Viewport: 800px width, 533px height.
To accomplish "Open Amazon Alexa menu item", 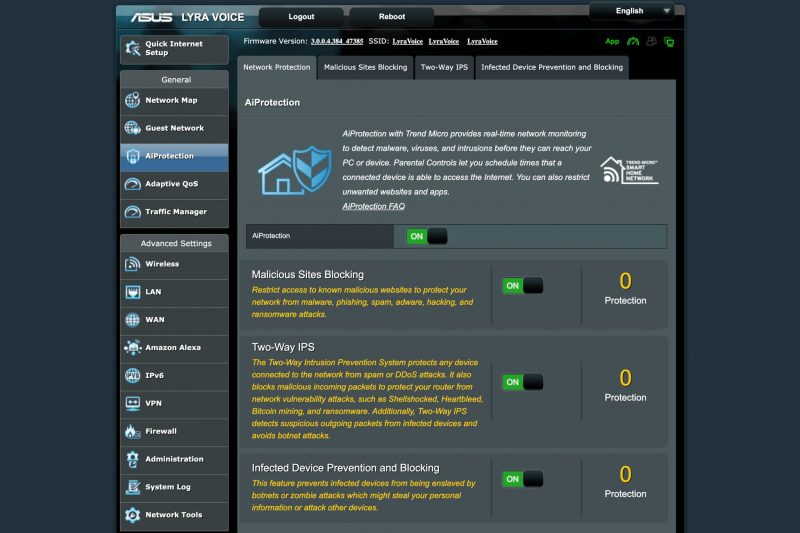I will [174, 348].
